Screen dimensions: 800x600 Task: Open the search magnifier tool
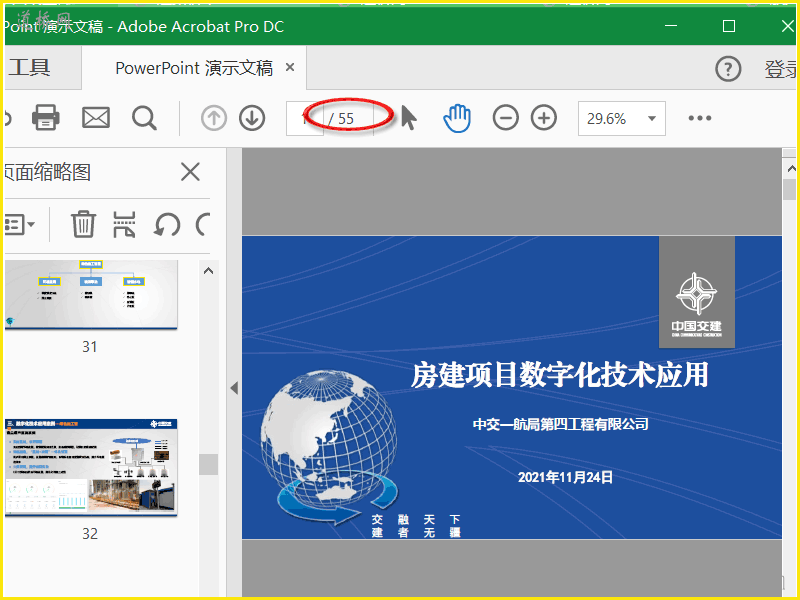point(144,118)
